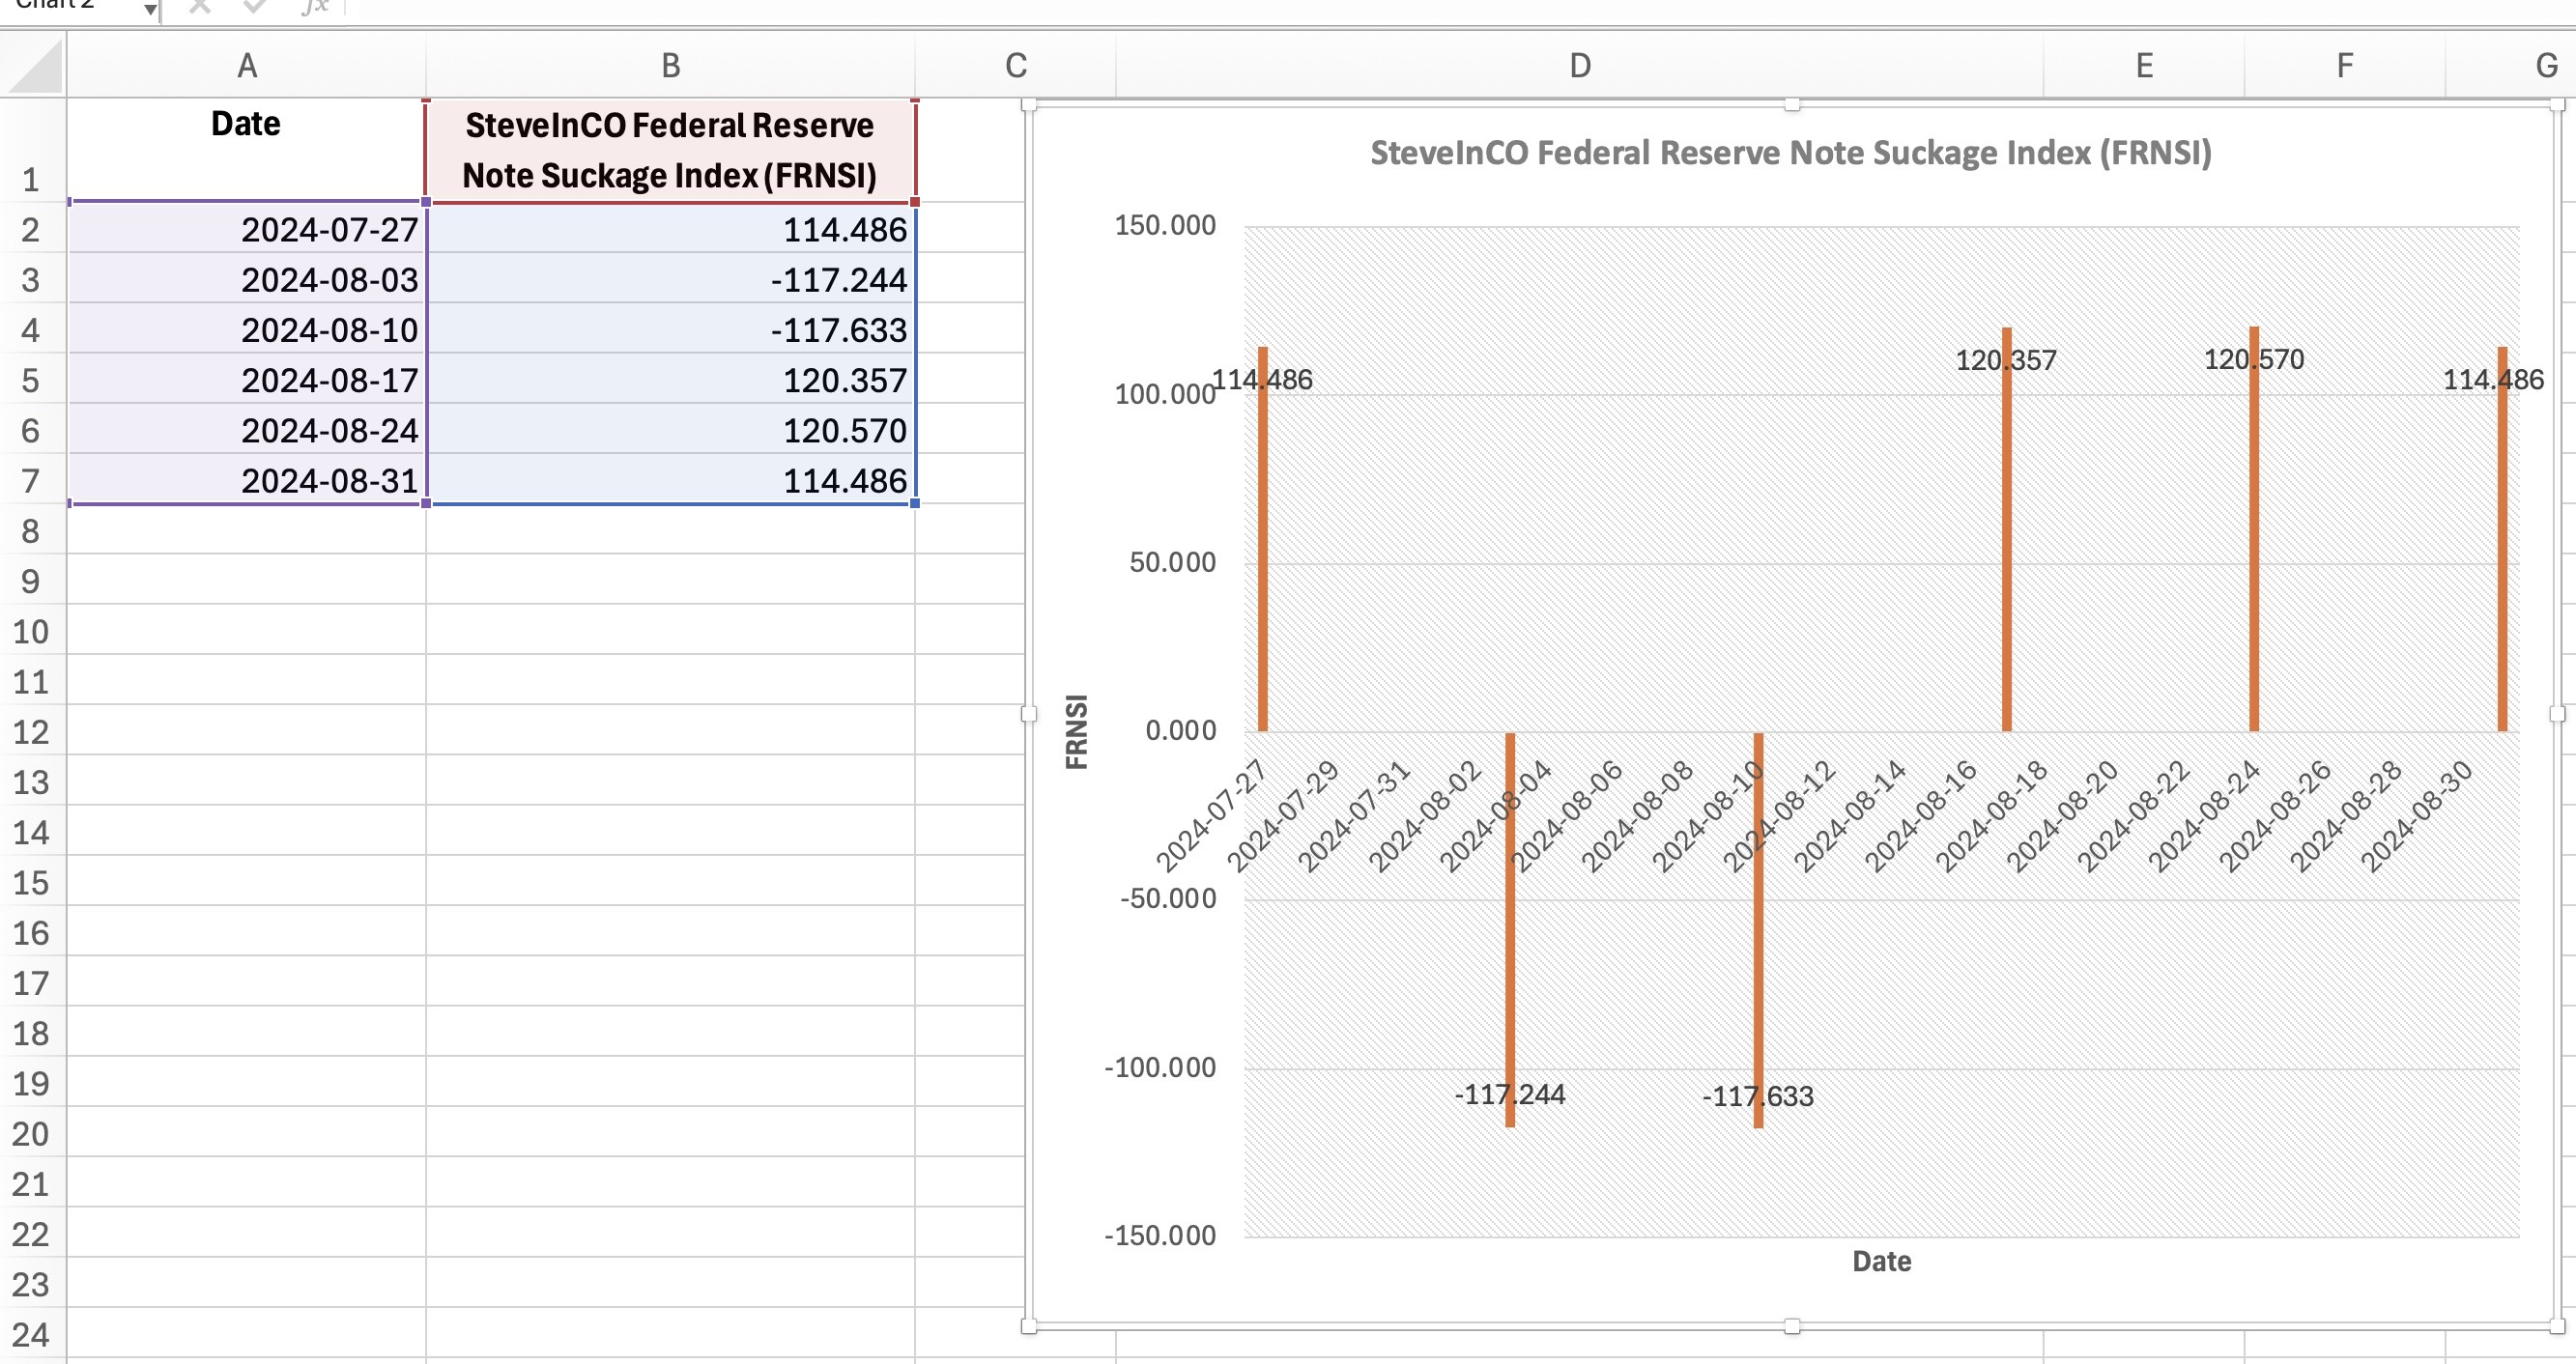Image resolution: width=2576 pixels, height=1364 pixels.
Task: Select cell containing -117.244
Action: click(670, 279)
